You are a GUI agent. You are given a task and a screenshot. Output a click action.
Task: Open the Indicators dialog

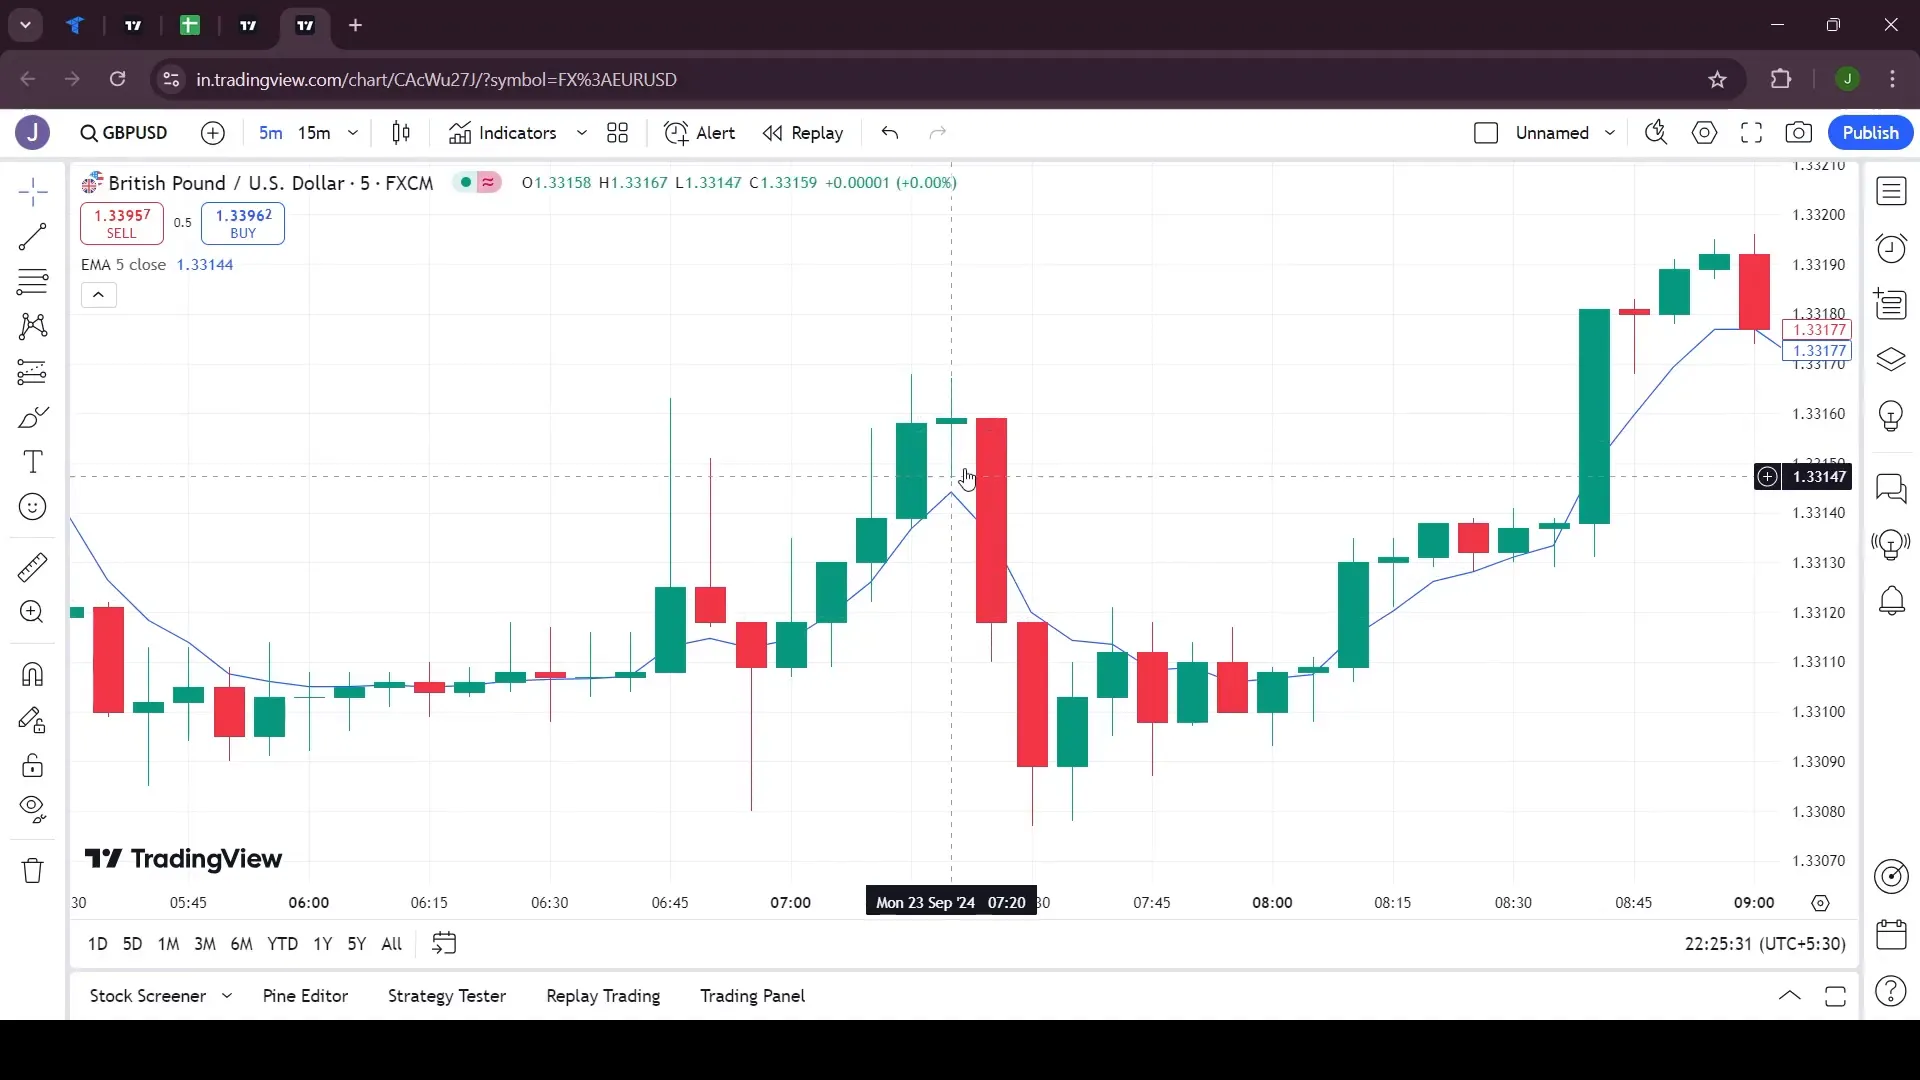pyautogui.click(x=503, y=133)
